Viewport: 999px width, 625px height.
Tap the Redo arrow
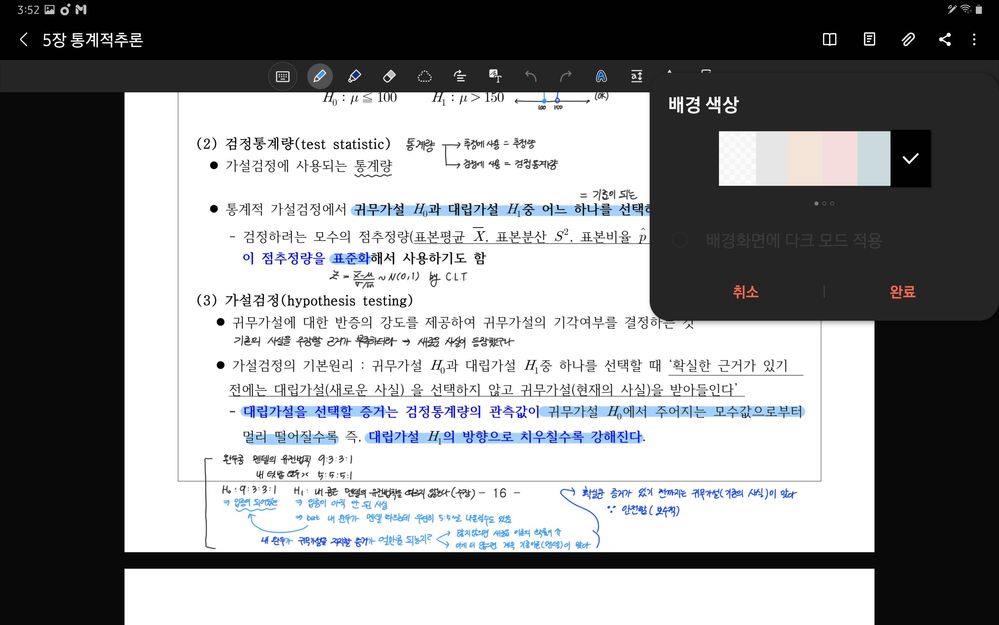coord(566,76)
